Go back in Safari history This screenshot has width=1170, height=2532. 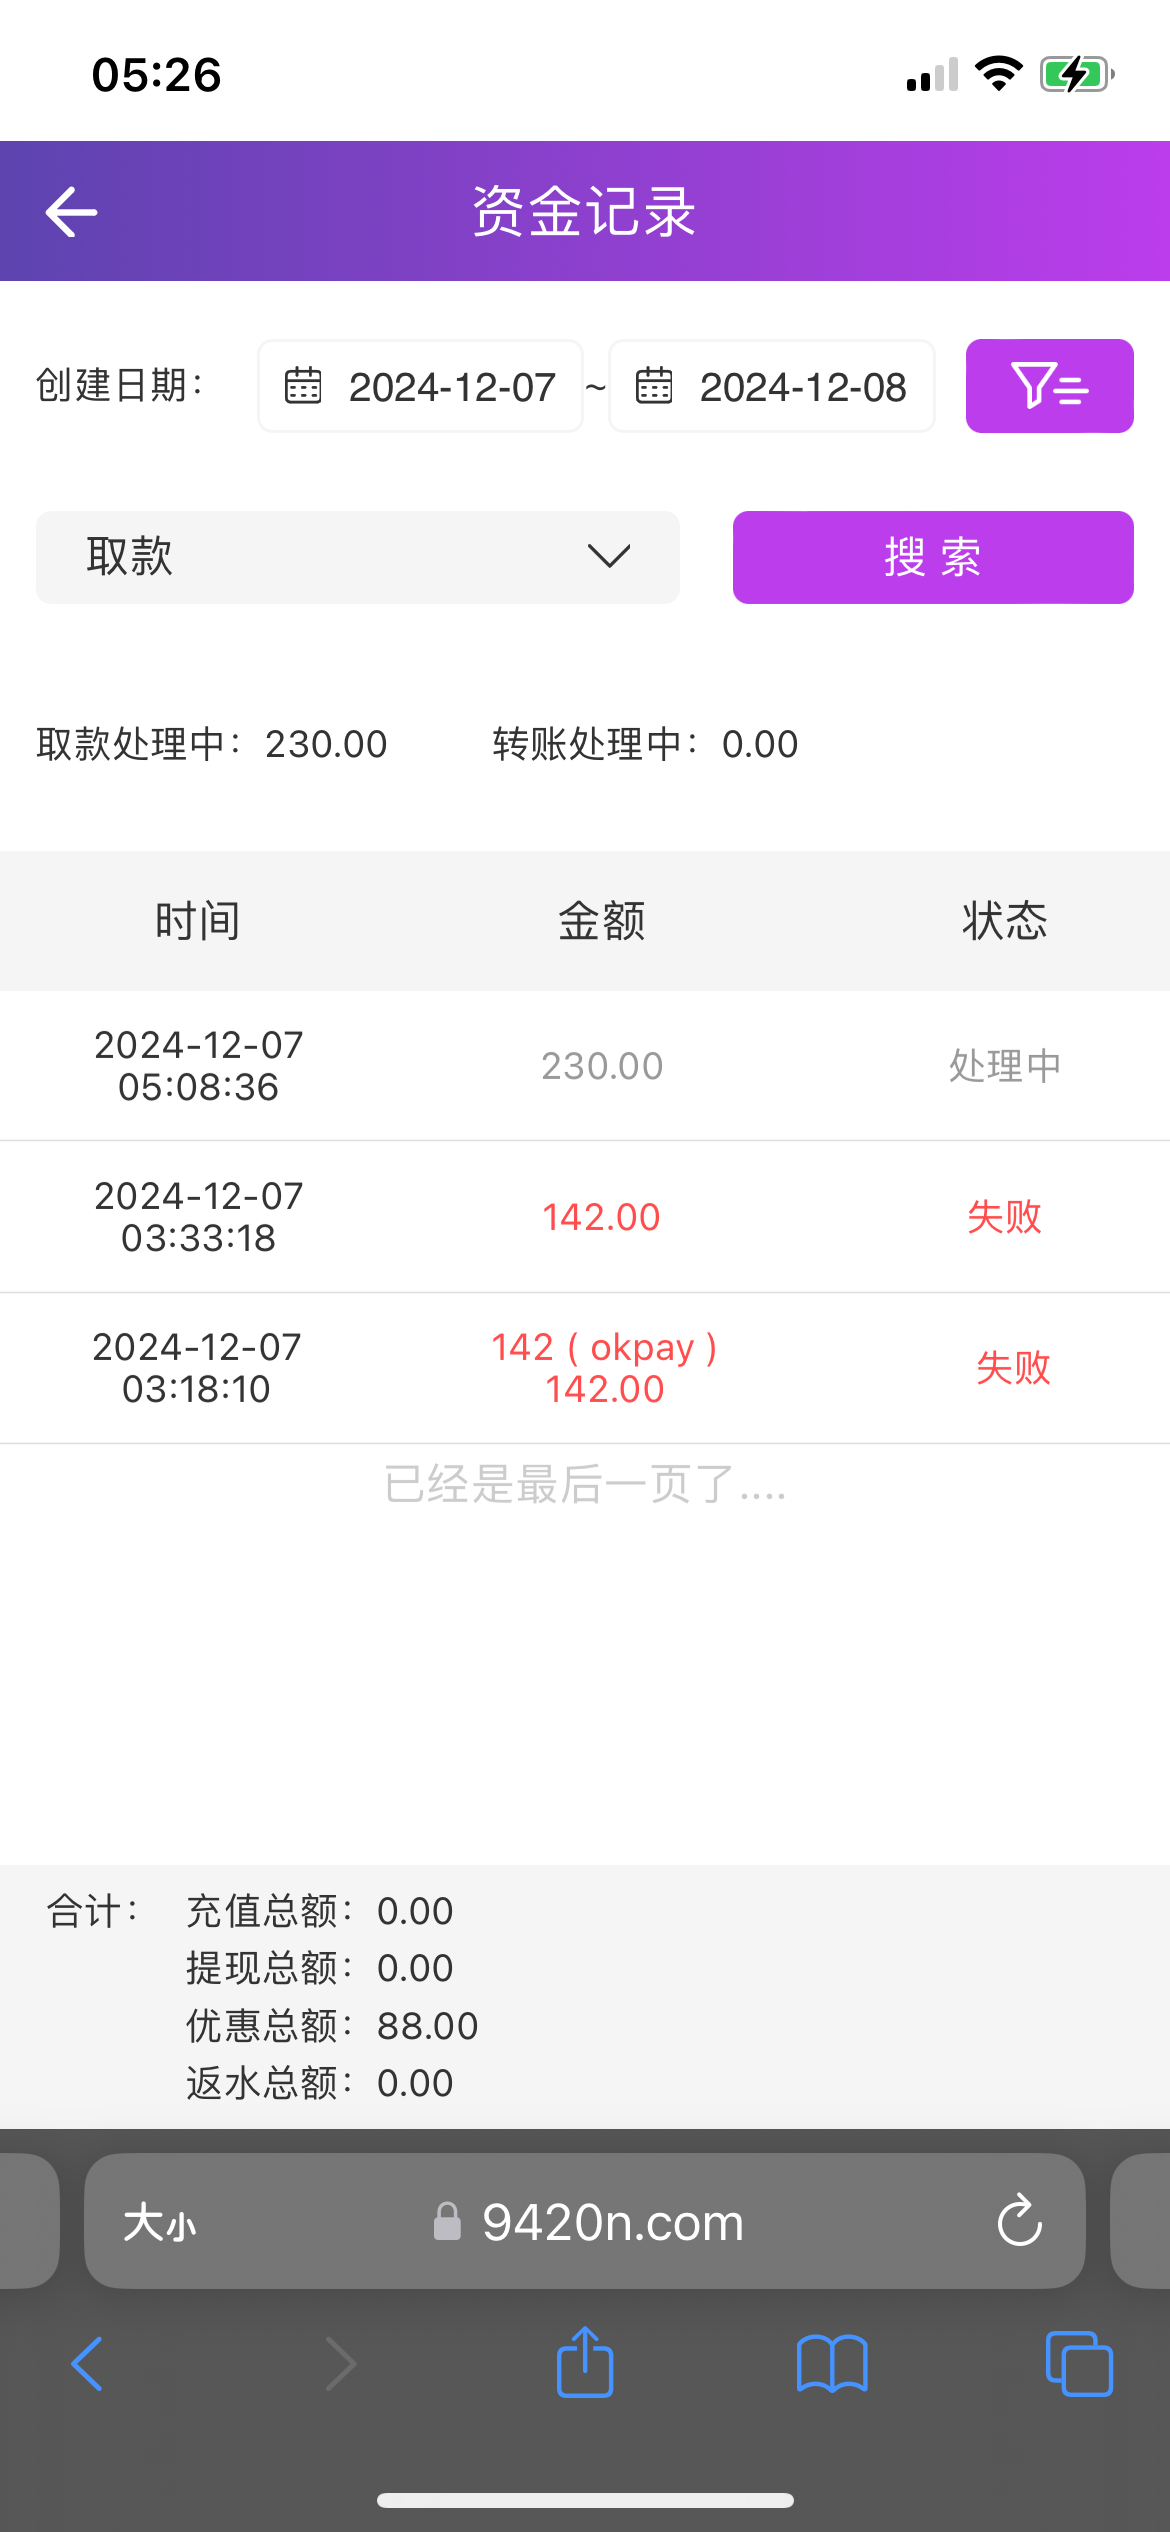[x=88, y=2364]
